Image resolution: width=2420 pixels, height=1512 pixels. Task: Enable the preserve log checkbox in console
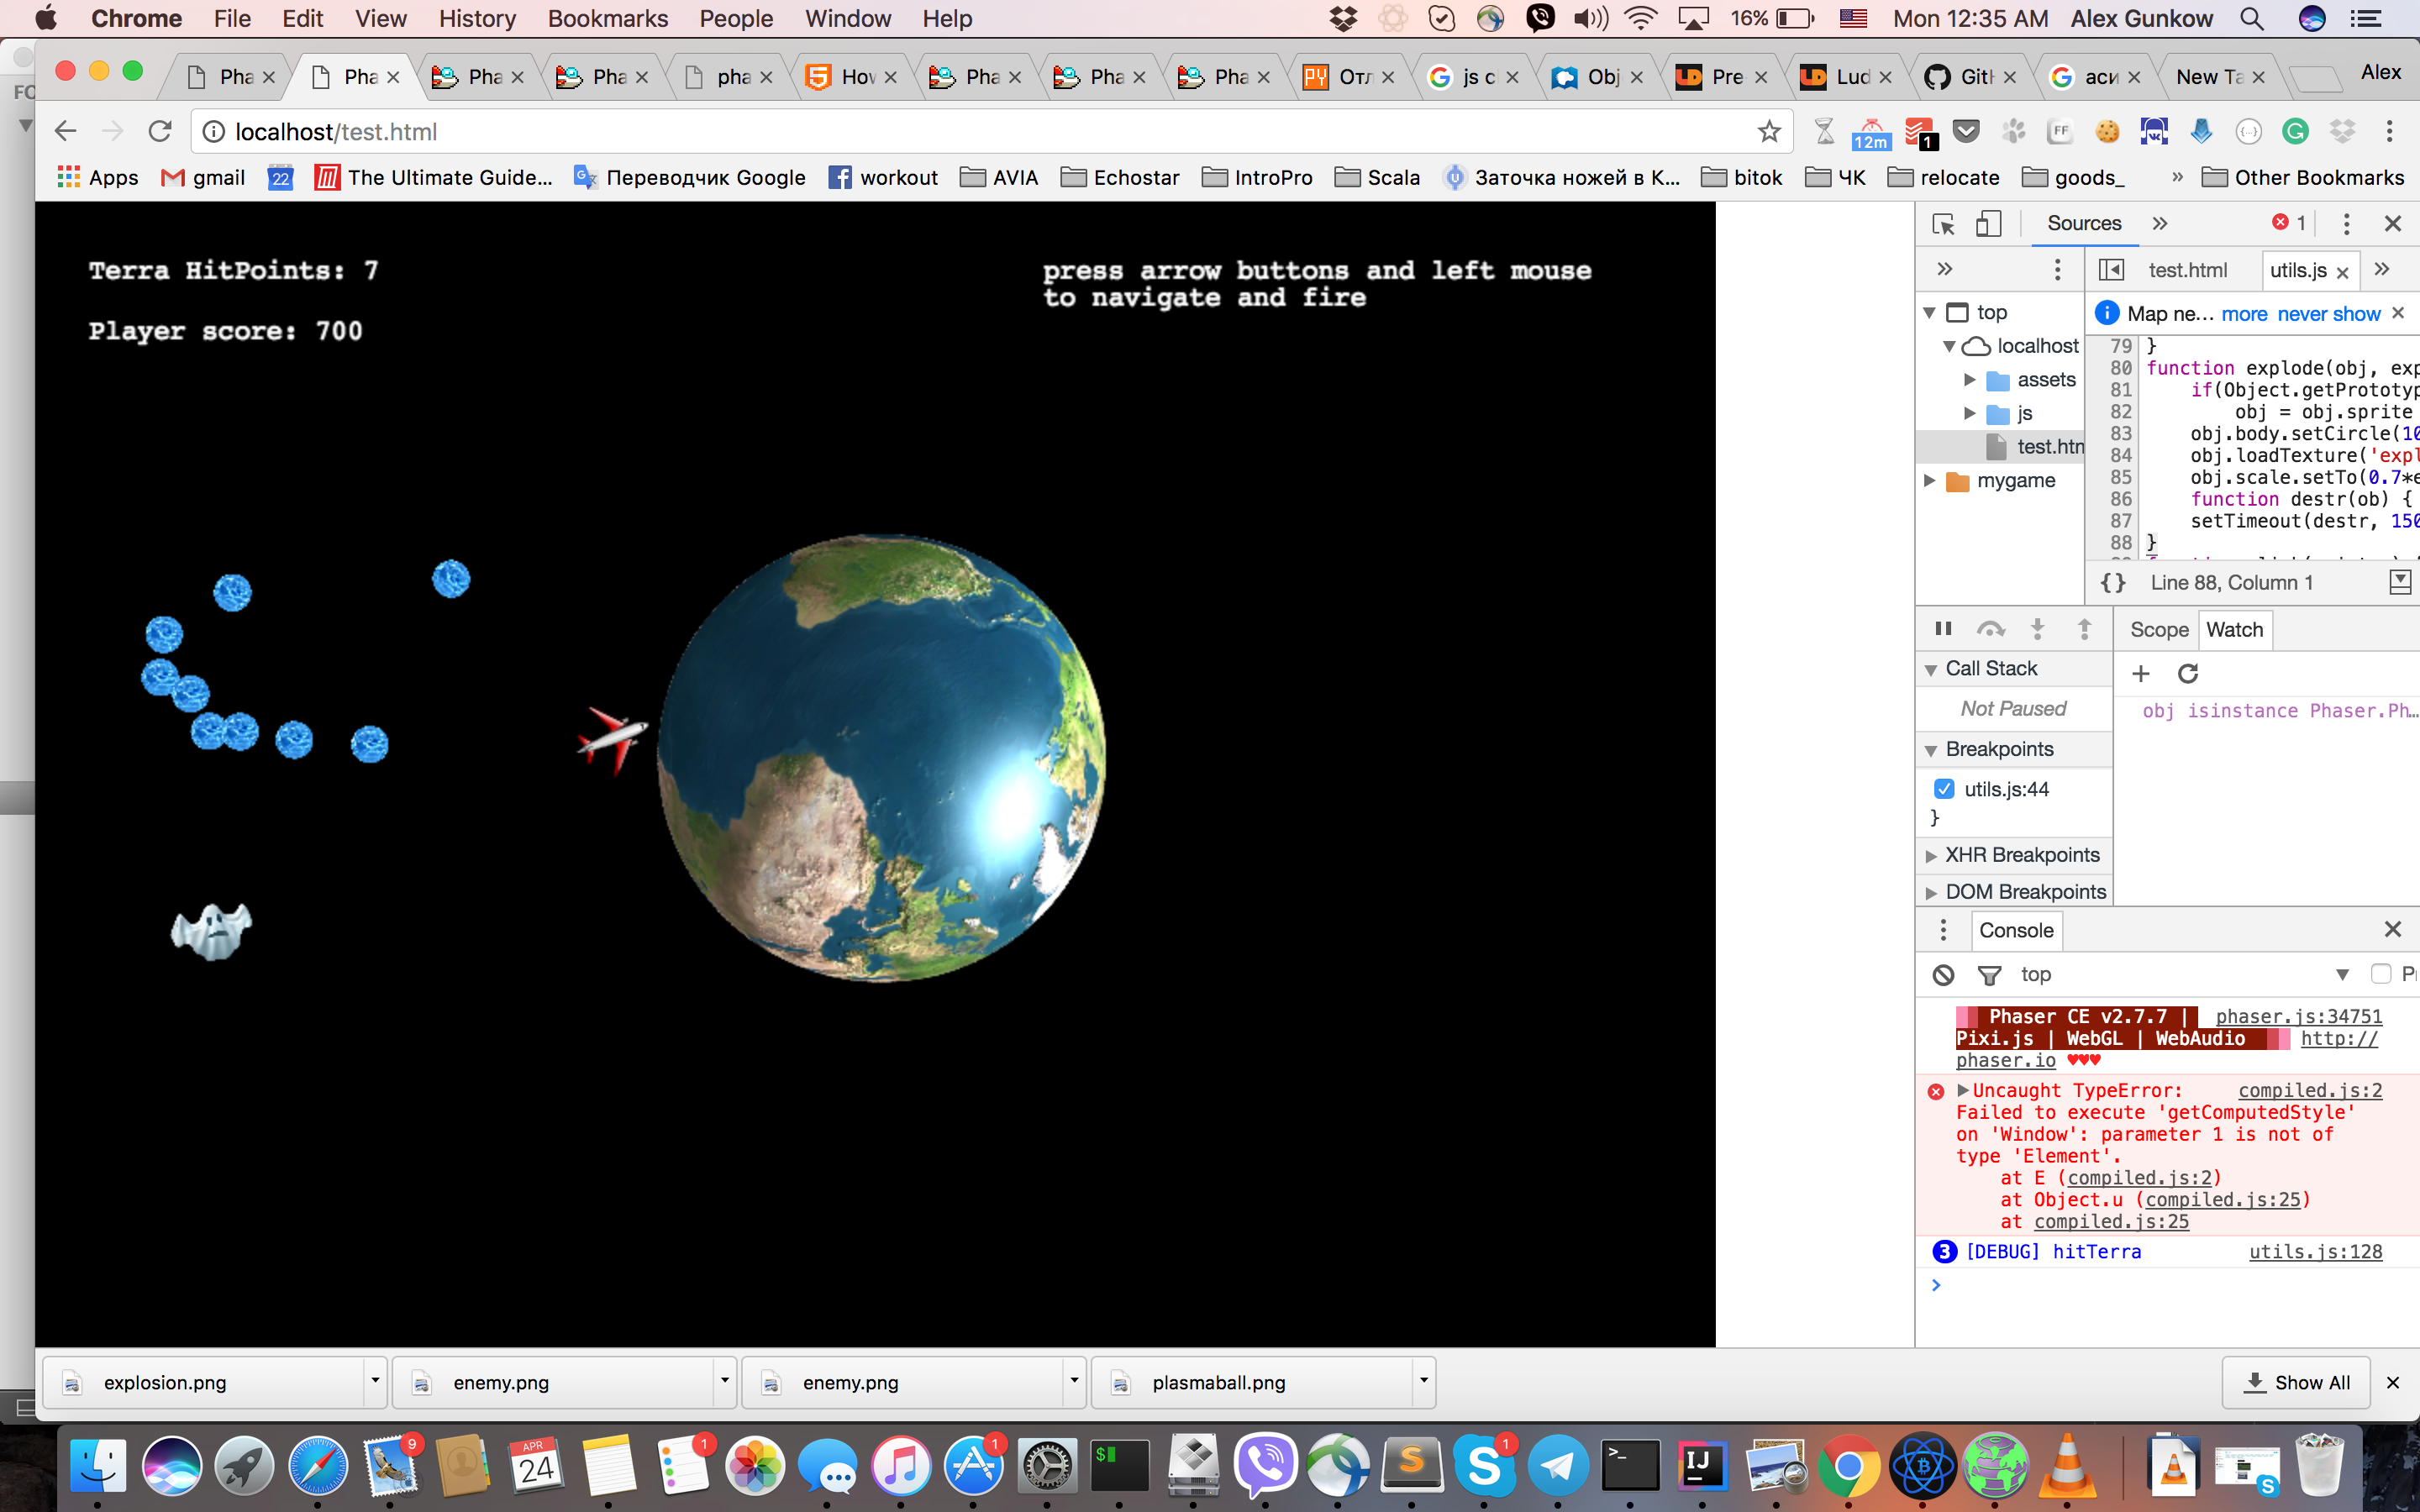tap(2381, 974)
